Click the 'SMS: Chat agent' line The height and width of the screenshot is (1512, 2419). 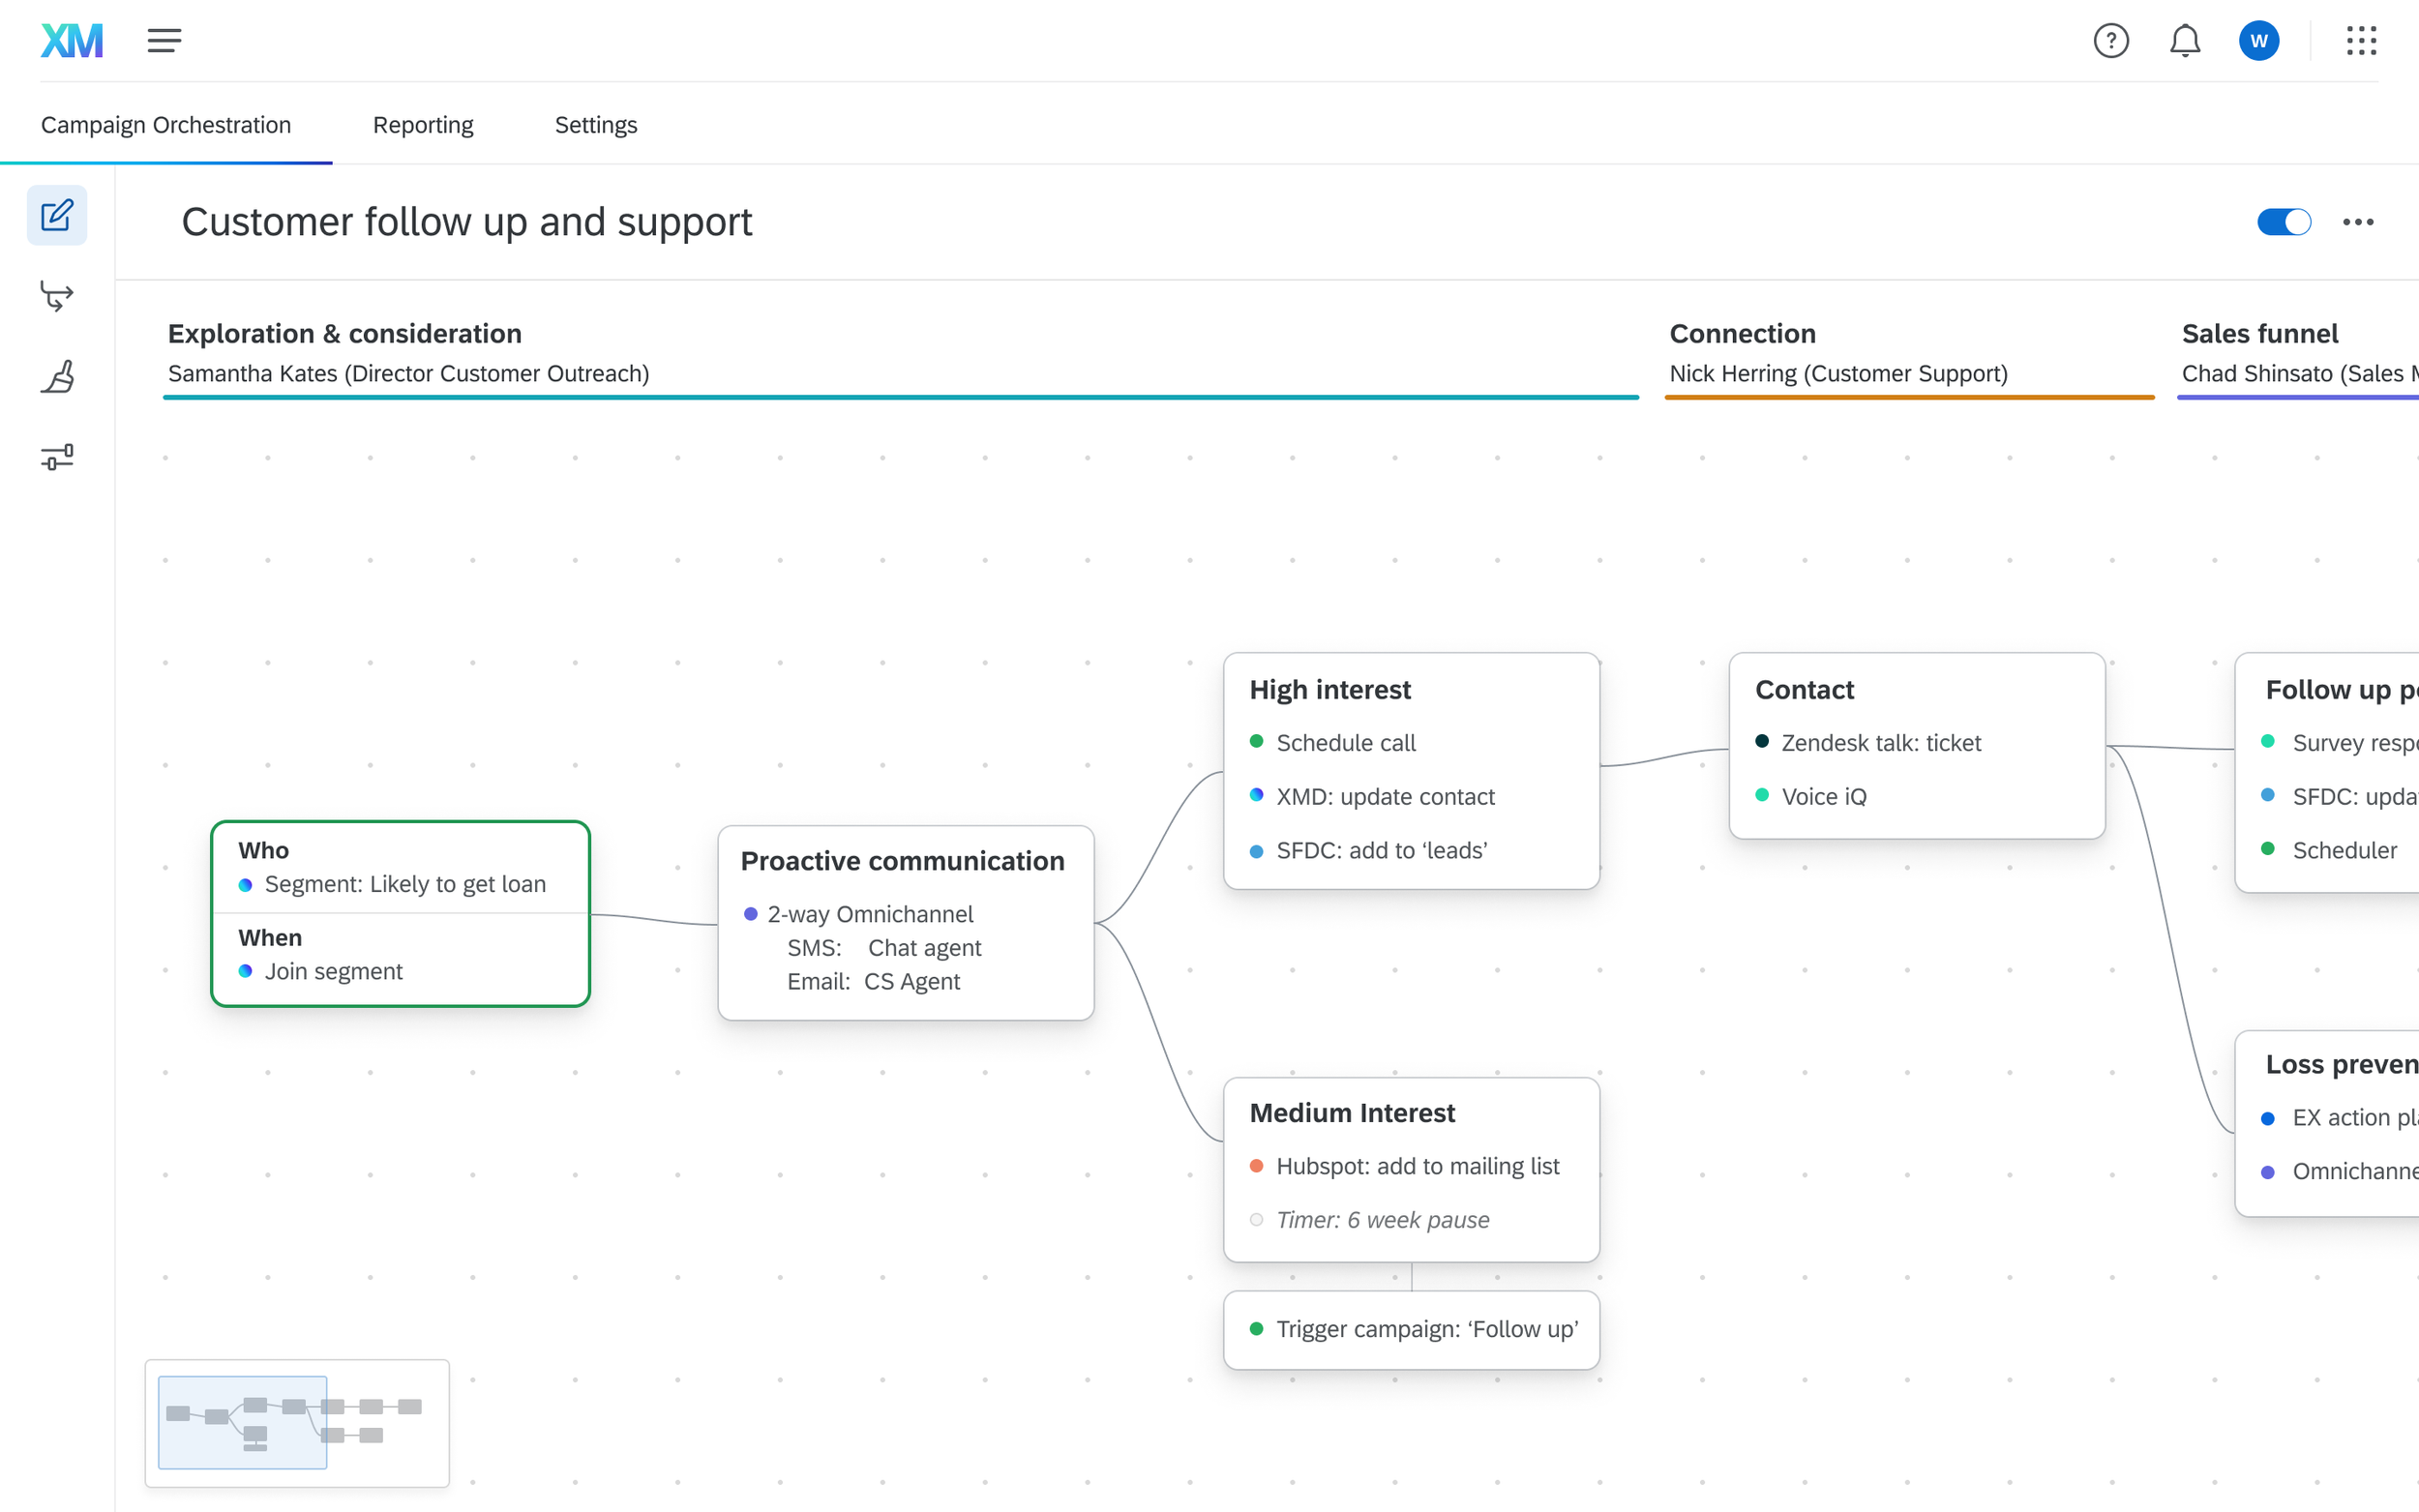(884, 948)
